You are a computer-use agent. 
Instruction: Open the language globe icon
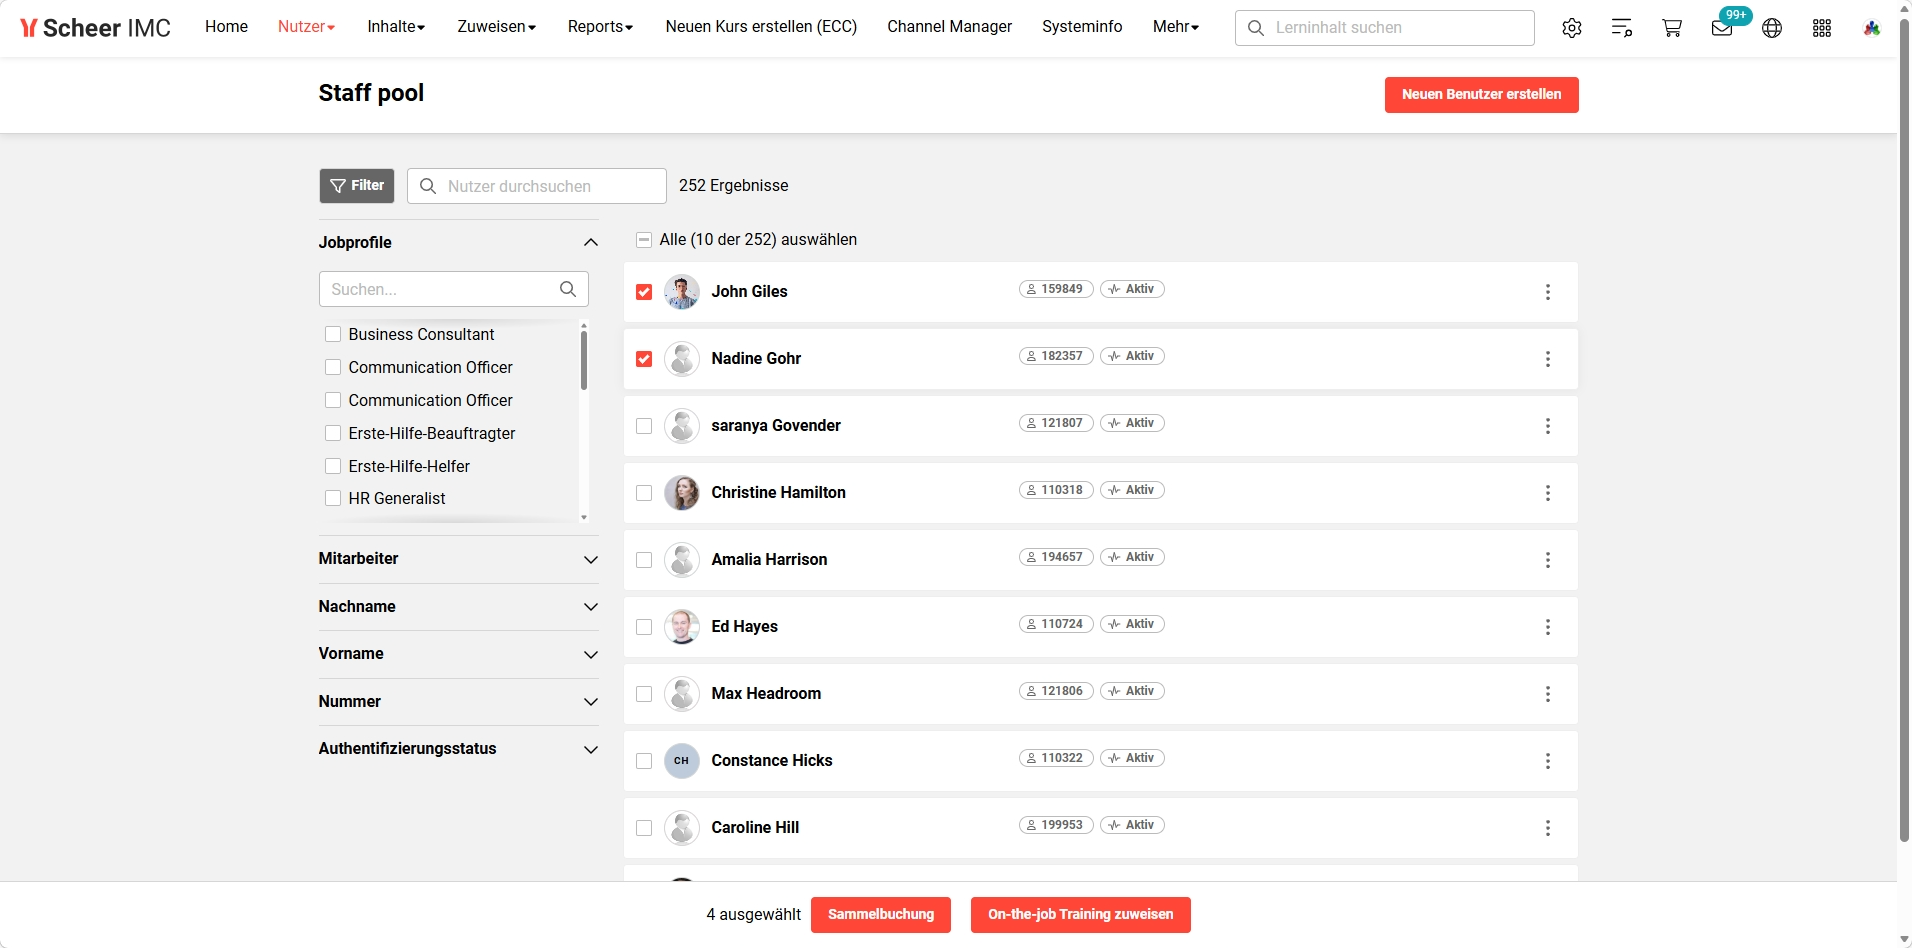pos(1772,28)
